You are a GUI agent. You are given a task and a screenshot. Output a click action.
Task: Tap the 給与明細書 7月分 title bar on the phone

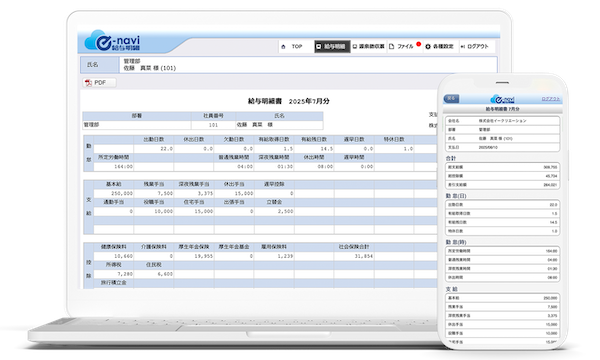(x=502, y=109)
